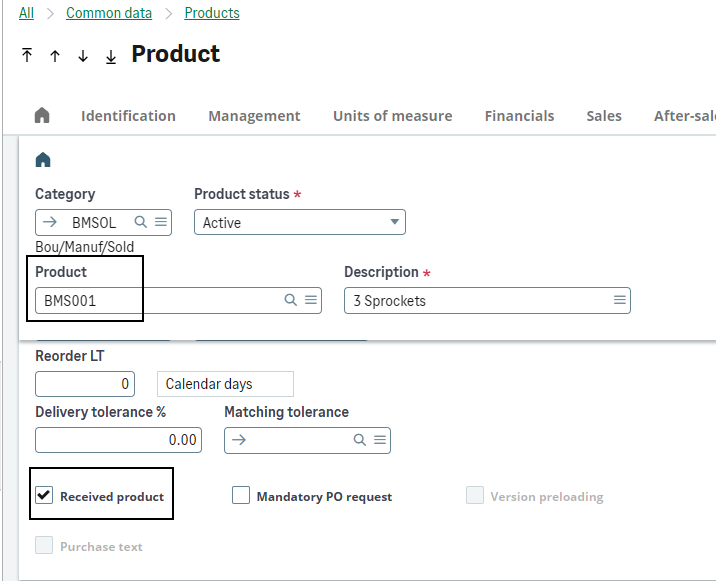Click the Version preloading checkbox
Image resolution: width=716 pixels, height=581 pixels.
[475, 495]
